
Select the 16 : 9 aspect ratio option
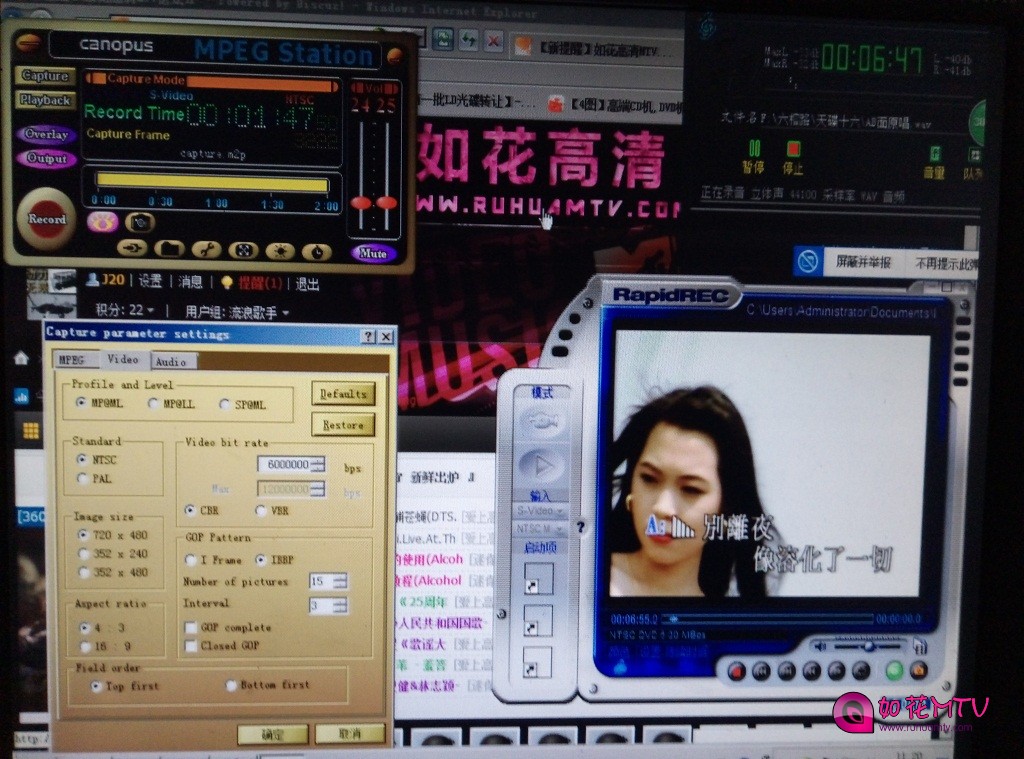point(85,646)
